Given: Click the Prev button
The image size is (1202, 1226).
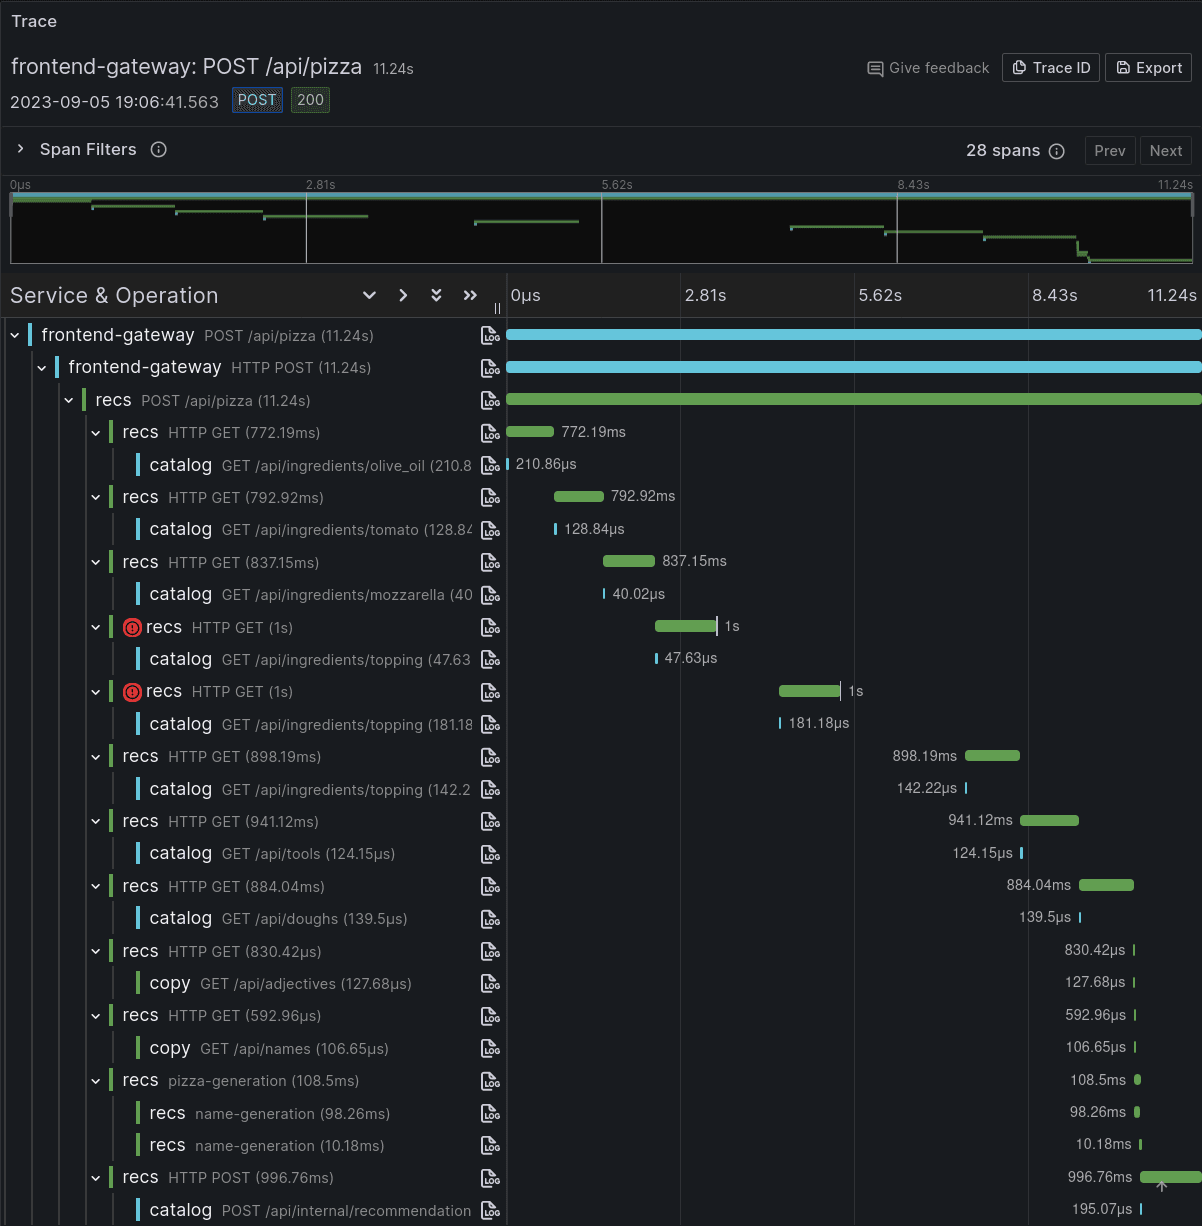Looking at the screenshot, I should point(1110,150).
